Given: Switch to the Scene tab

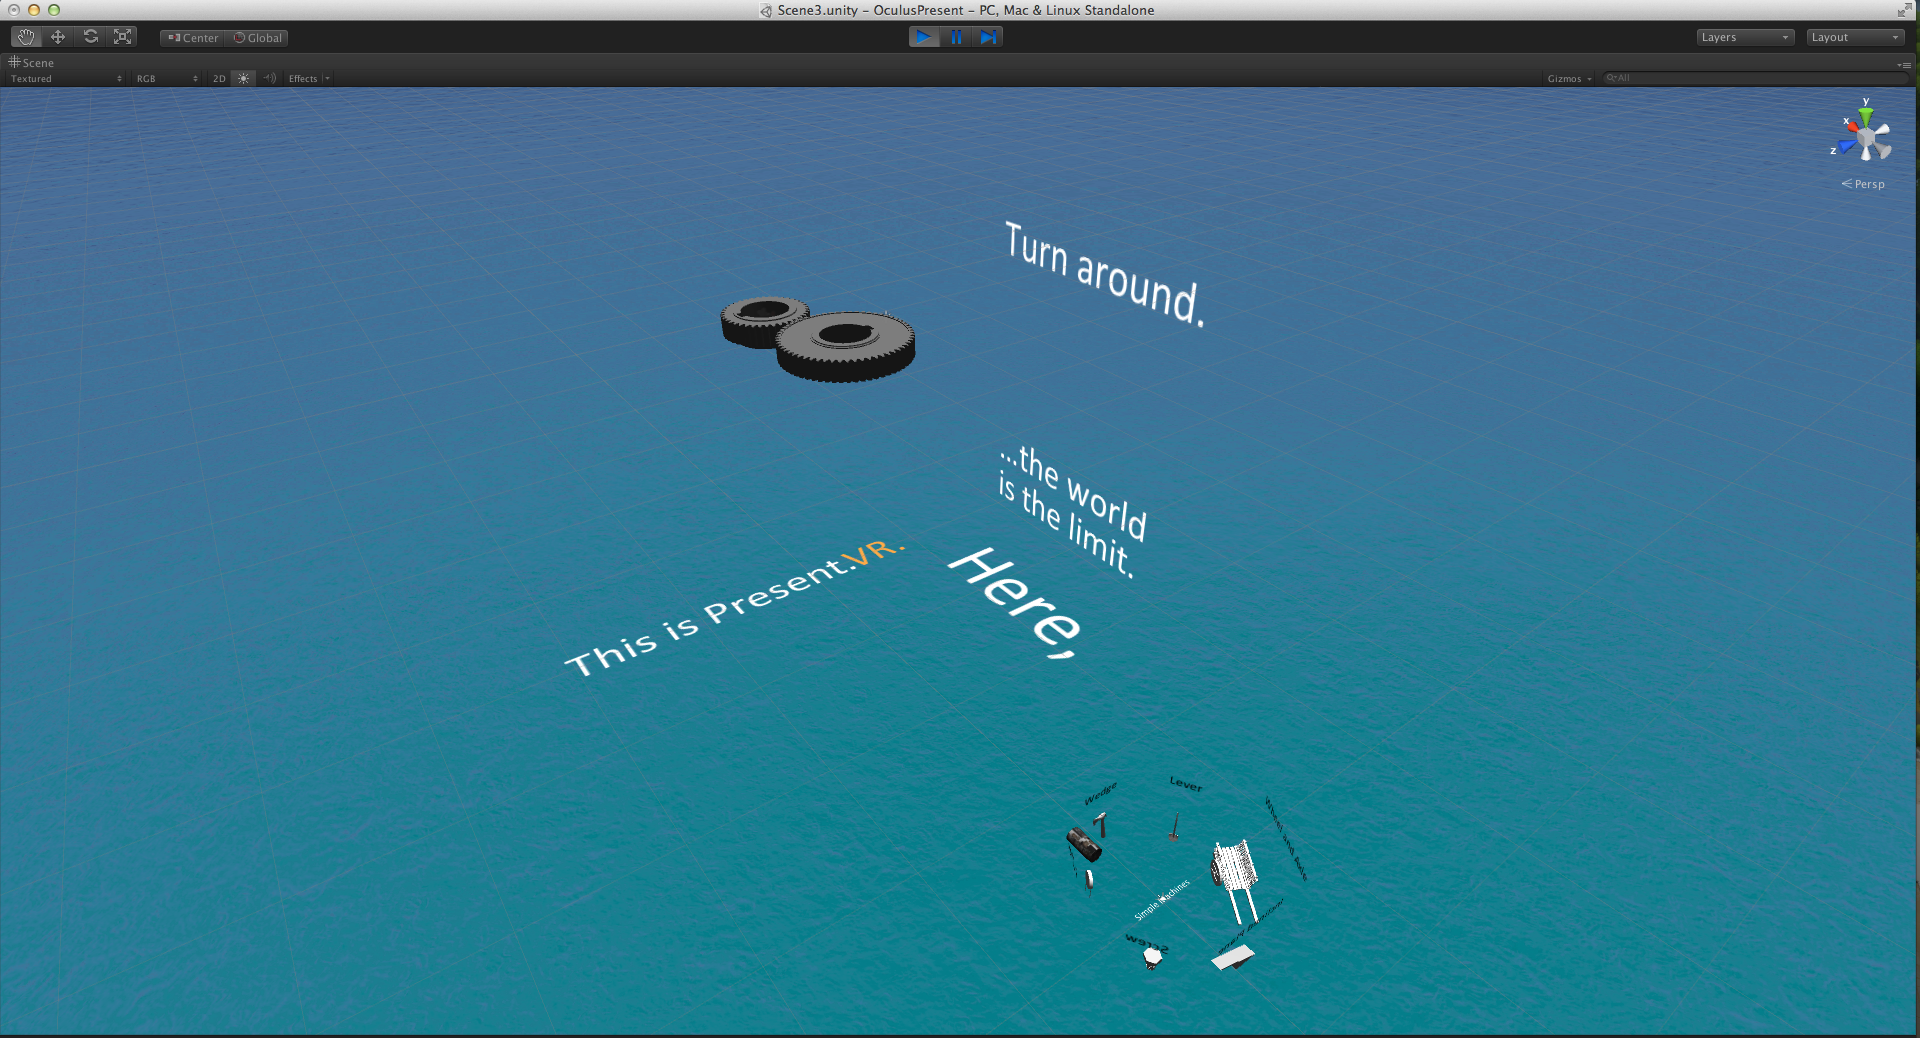Looking at the screenshot, I should click(31, 62).
